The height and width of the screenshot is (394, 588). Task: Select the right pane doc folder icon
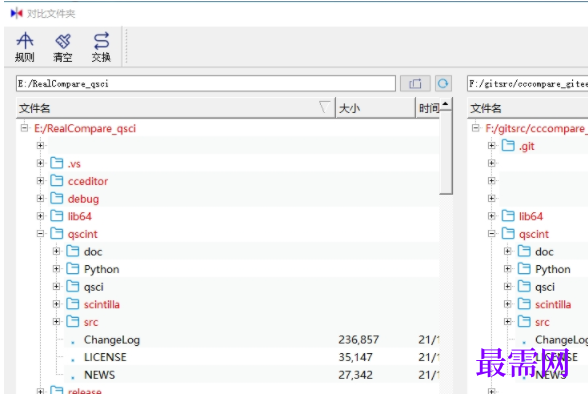coord(524,251)
